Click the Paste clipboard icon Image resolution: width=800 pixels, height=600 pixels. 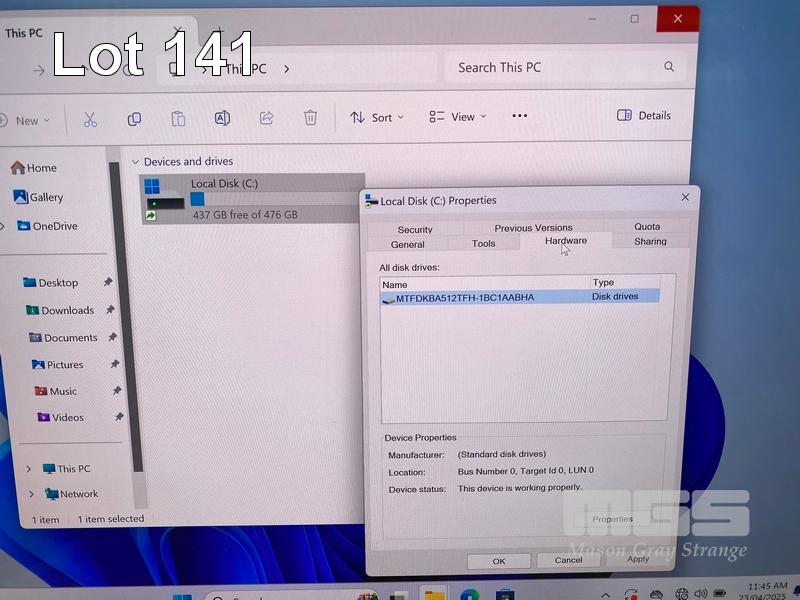click(178, 119)
